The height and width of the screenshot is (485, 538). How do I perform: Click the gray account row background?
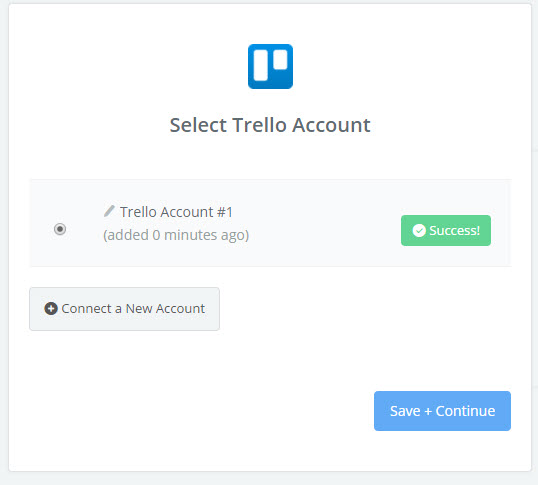[x=270, y=223]
